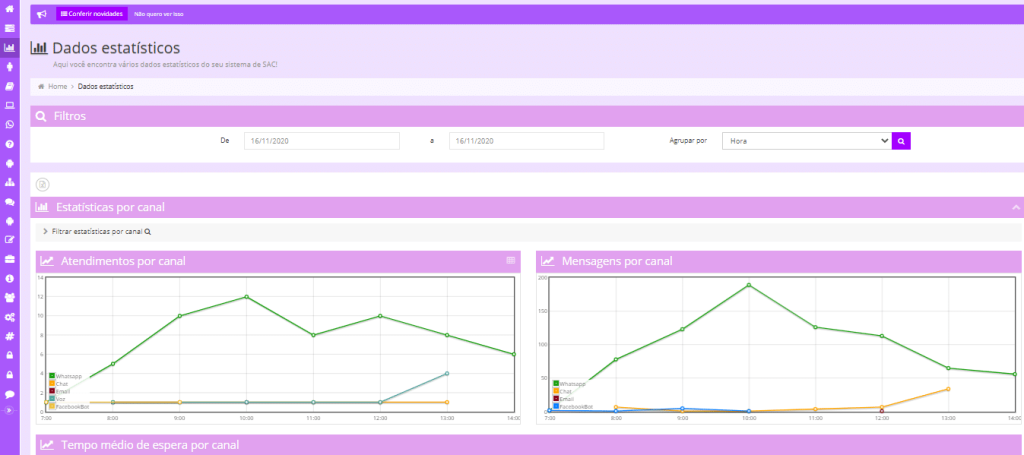This screenshot has width=1024, height=455.
Task: Click the home icon in the sidebar
Action: pyautogui.click(x=9, y=9)
